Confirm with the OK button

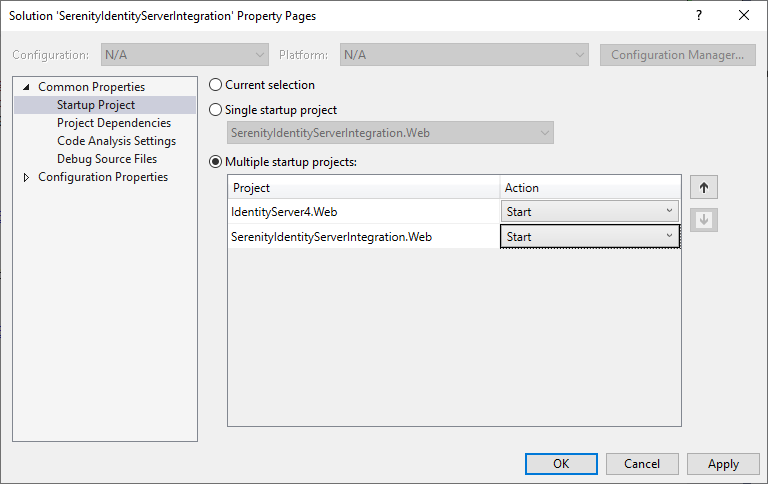coord(561,463)
